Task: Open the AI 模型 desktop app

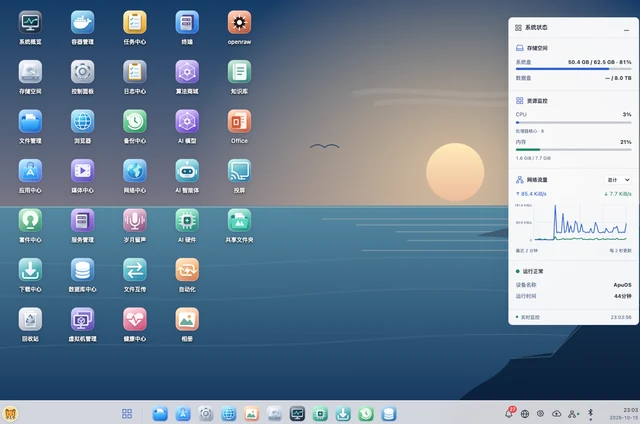Action: point(187,122)
